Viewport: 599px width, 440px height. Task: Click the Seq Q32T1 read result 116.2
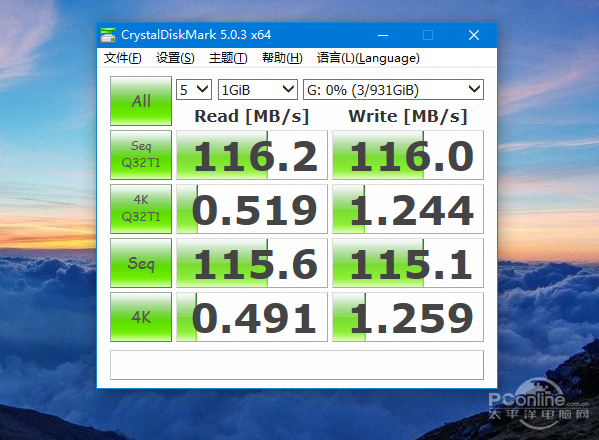pyautogui.click(x=252, y=155)
